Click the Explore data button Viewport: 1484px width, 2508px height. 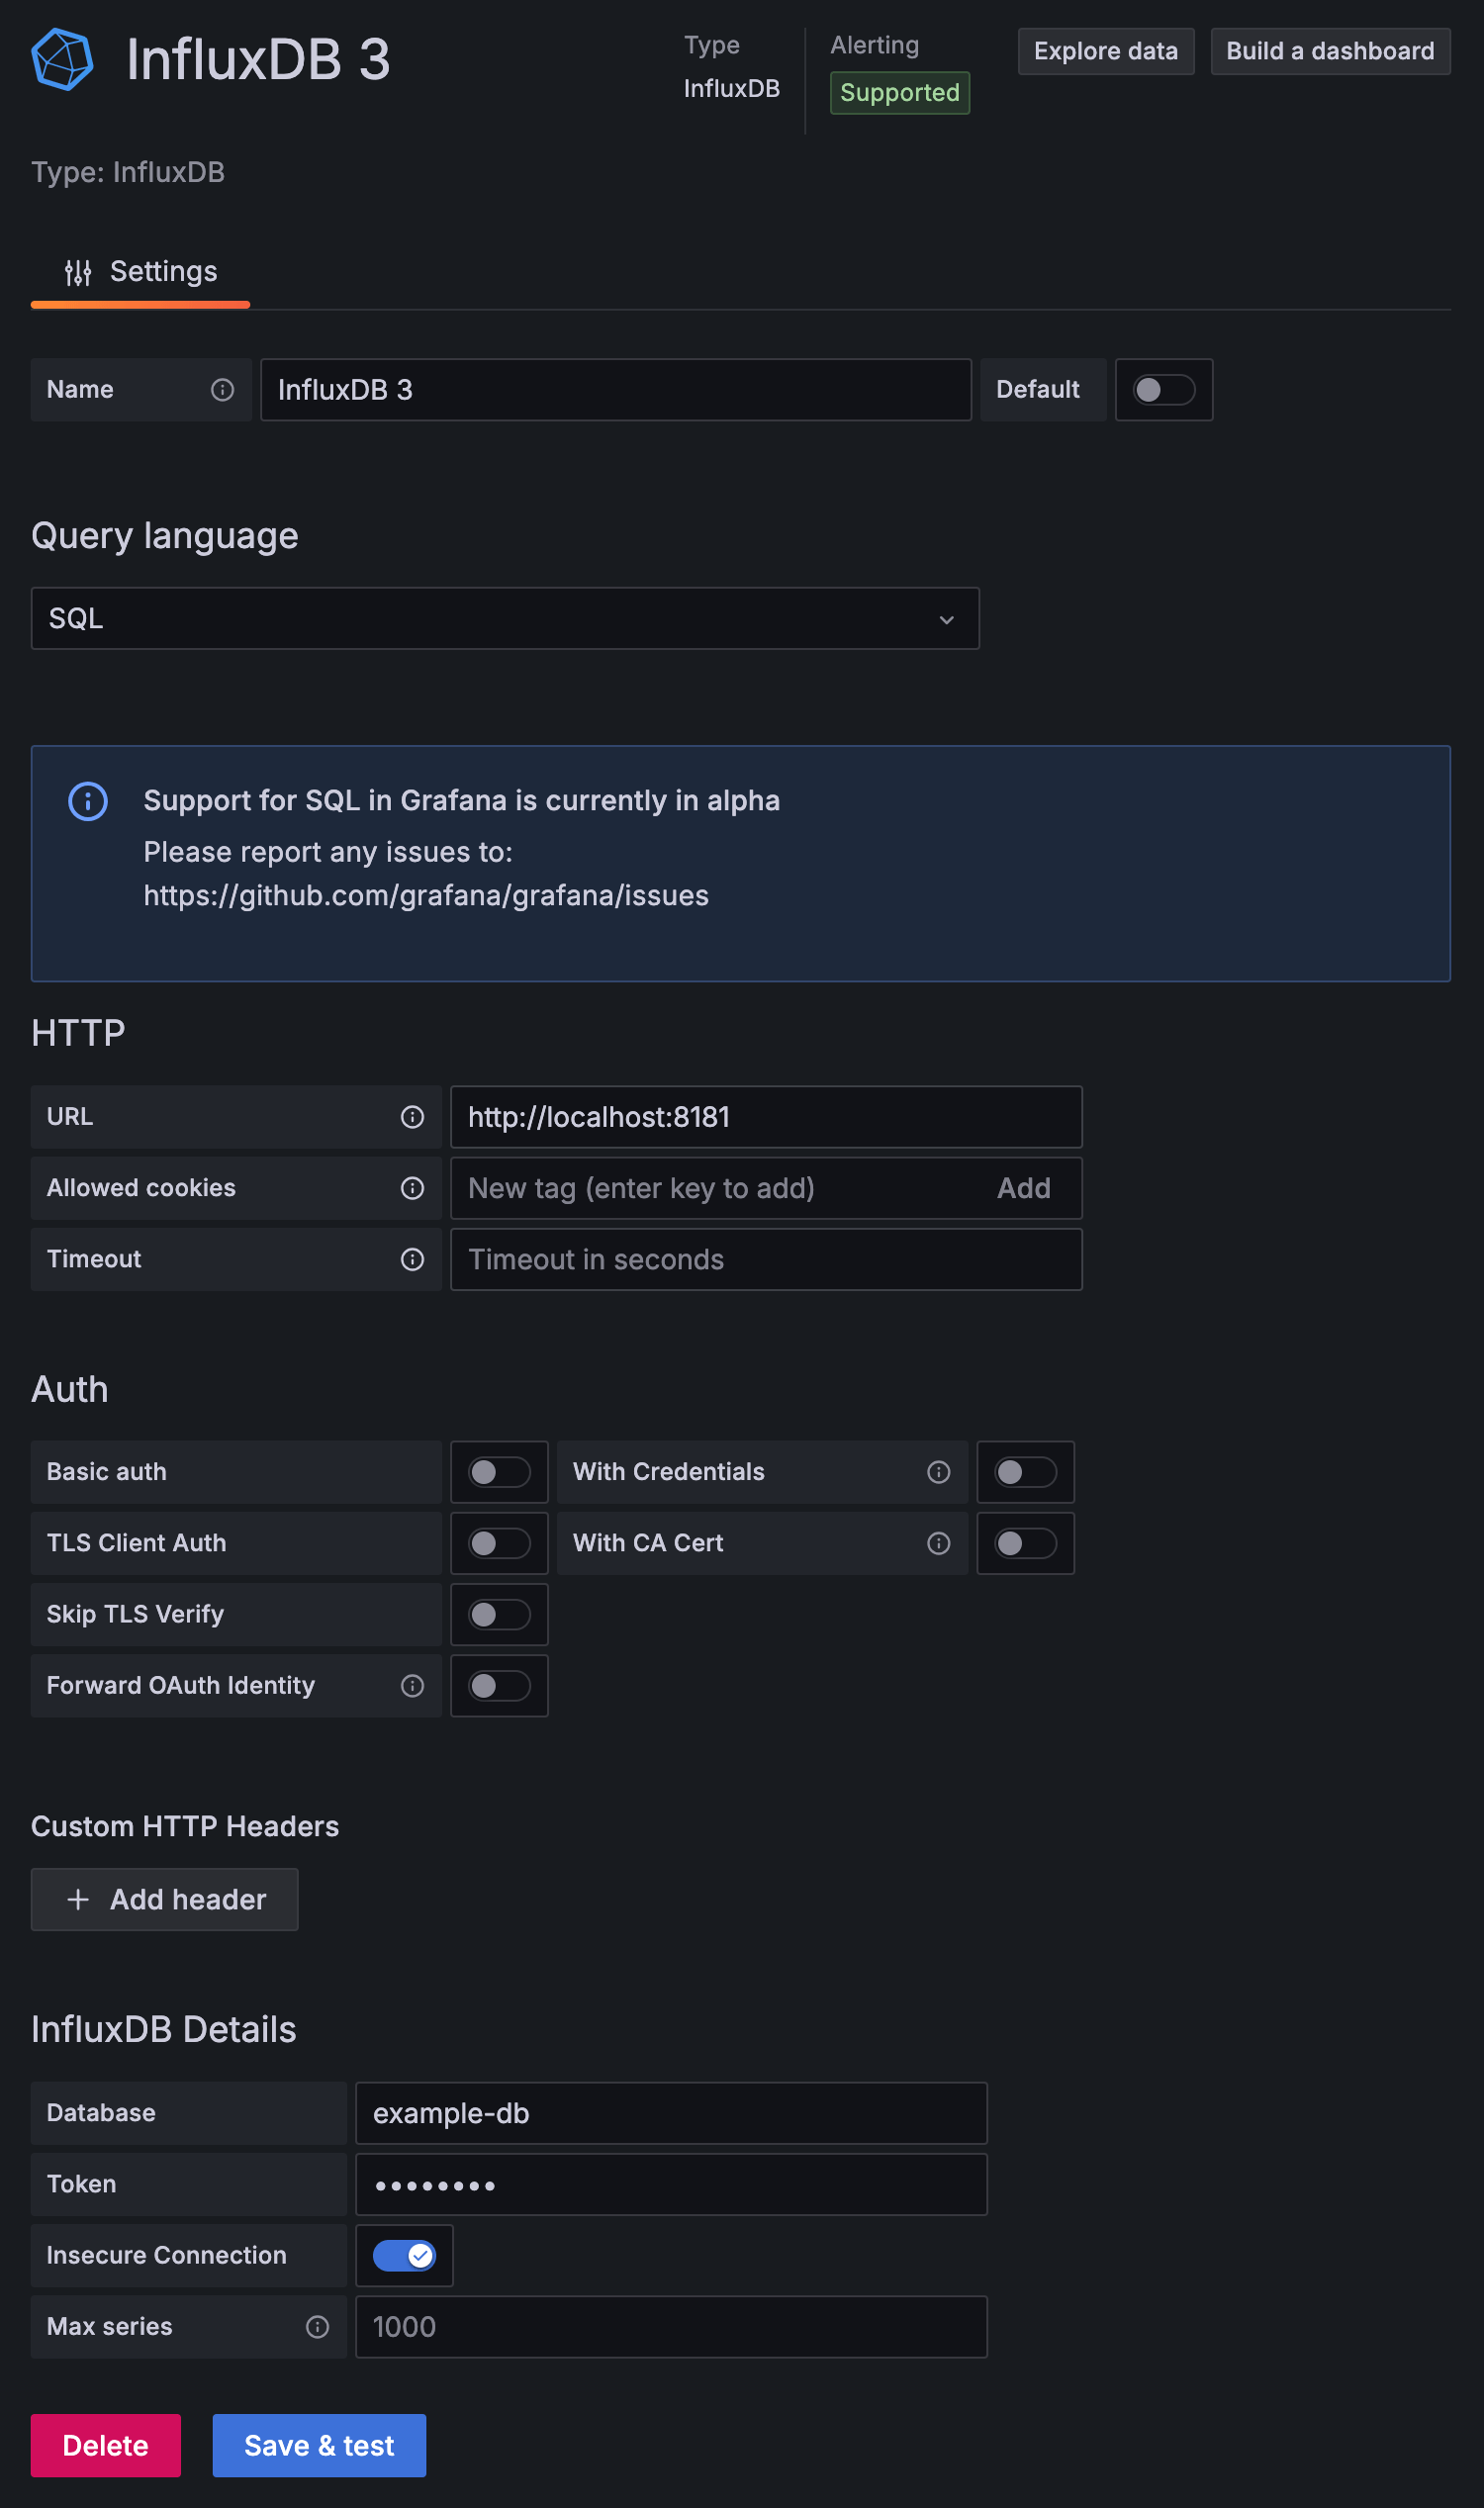tap(1105, 51)
